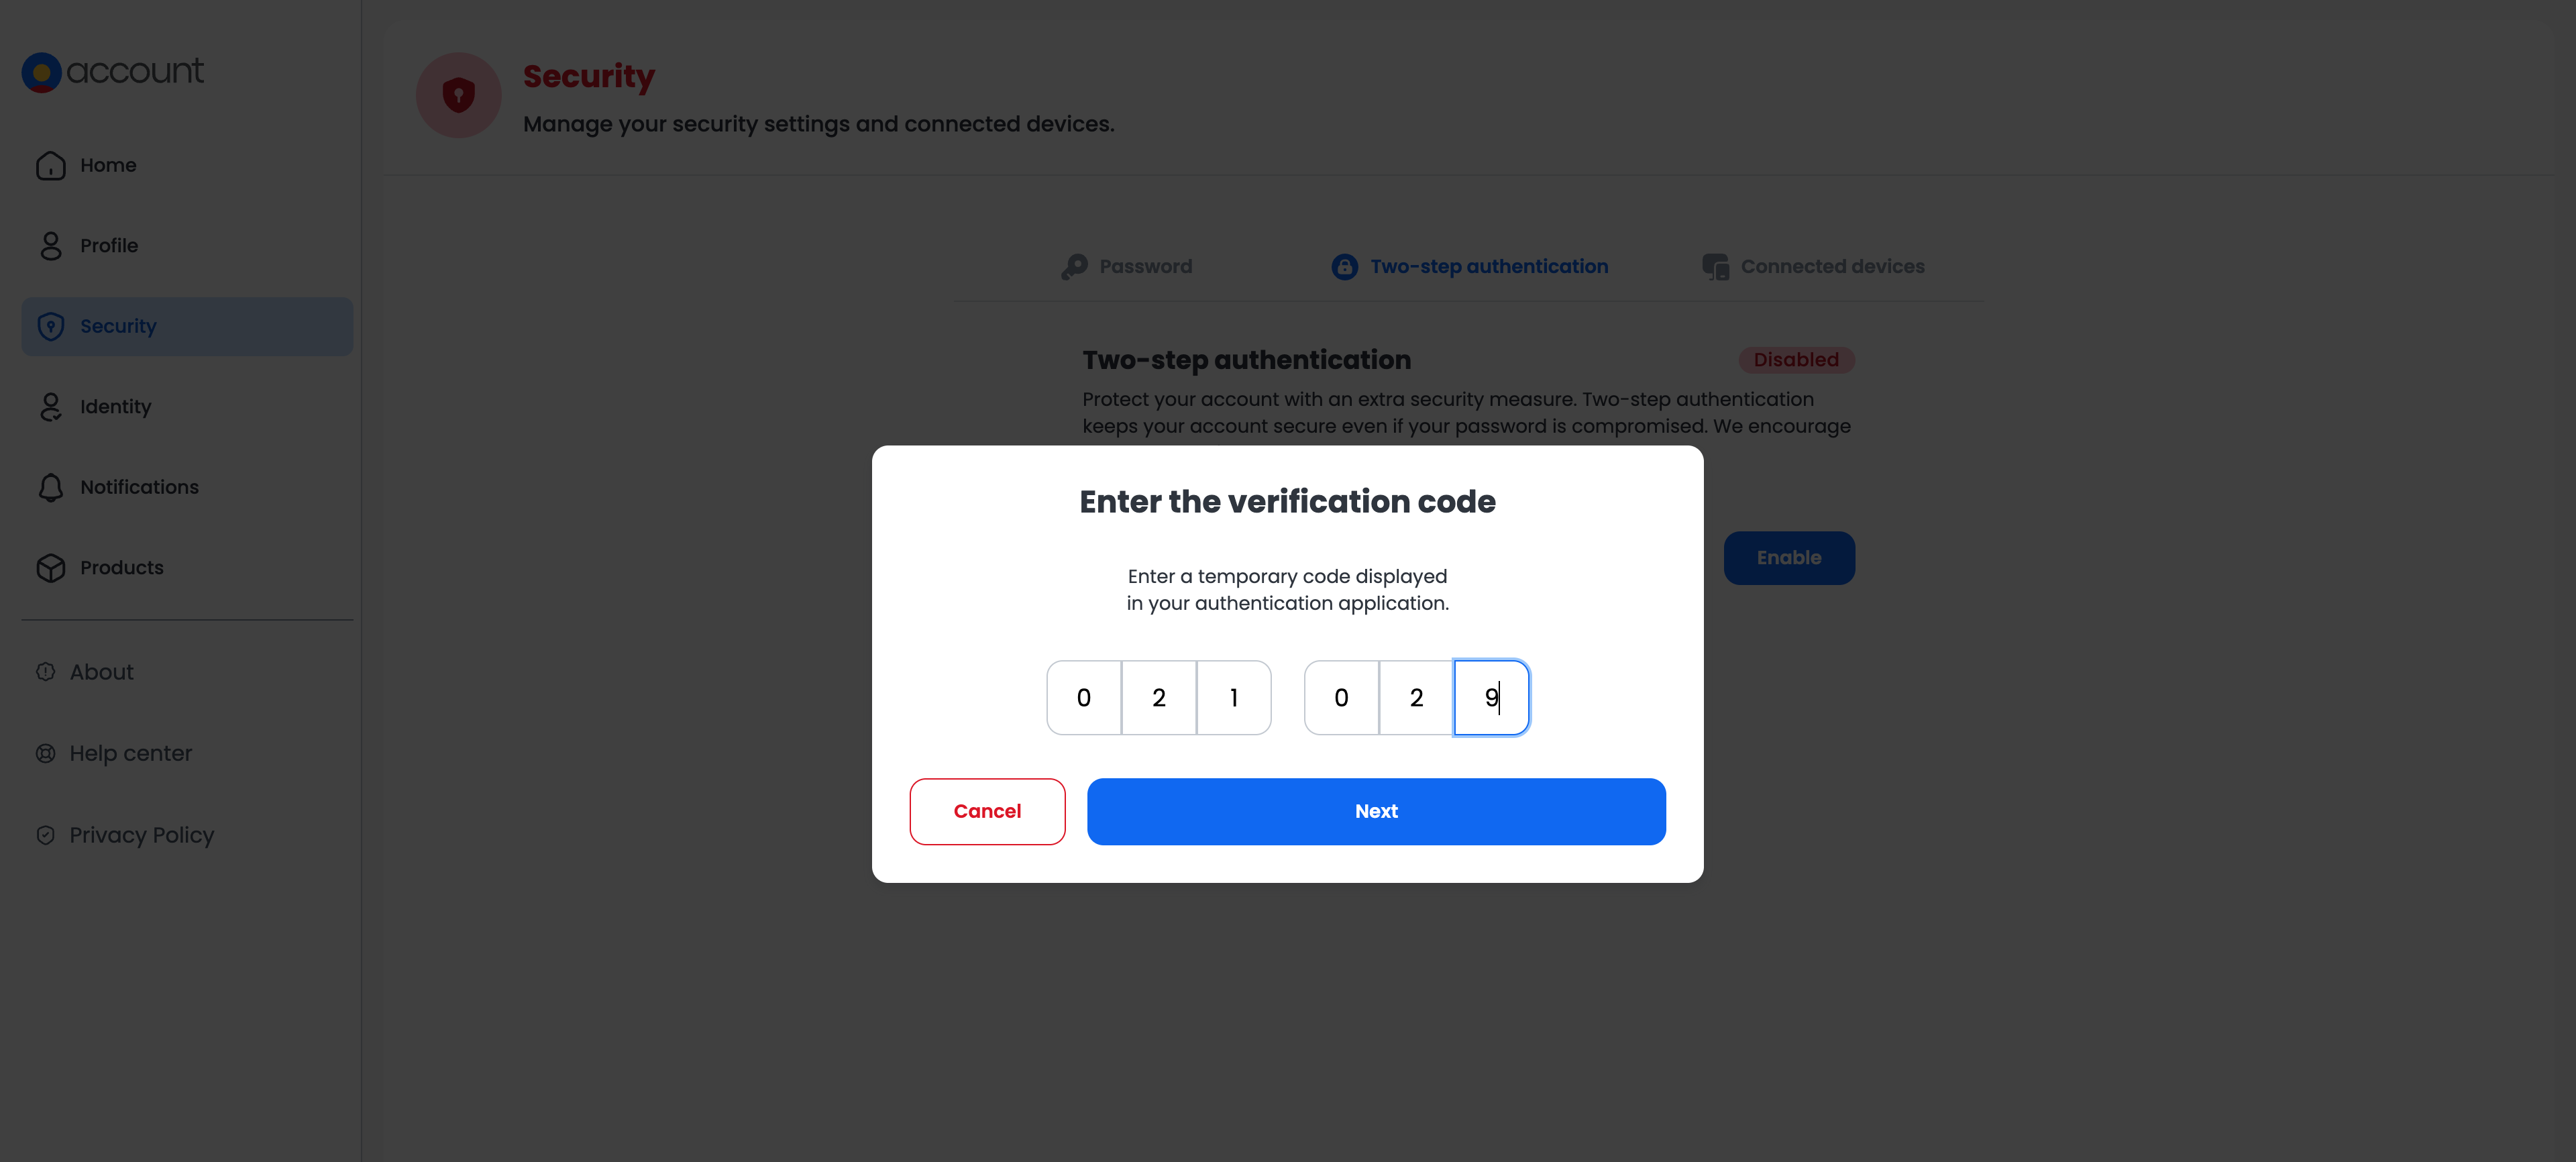Image resolution: width=2576 pixels, height=1162 pixels.
Task: Click the account logo icon
Action: (x=42, y=72)
